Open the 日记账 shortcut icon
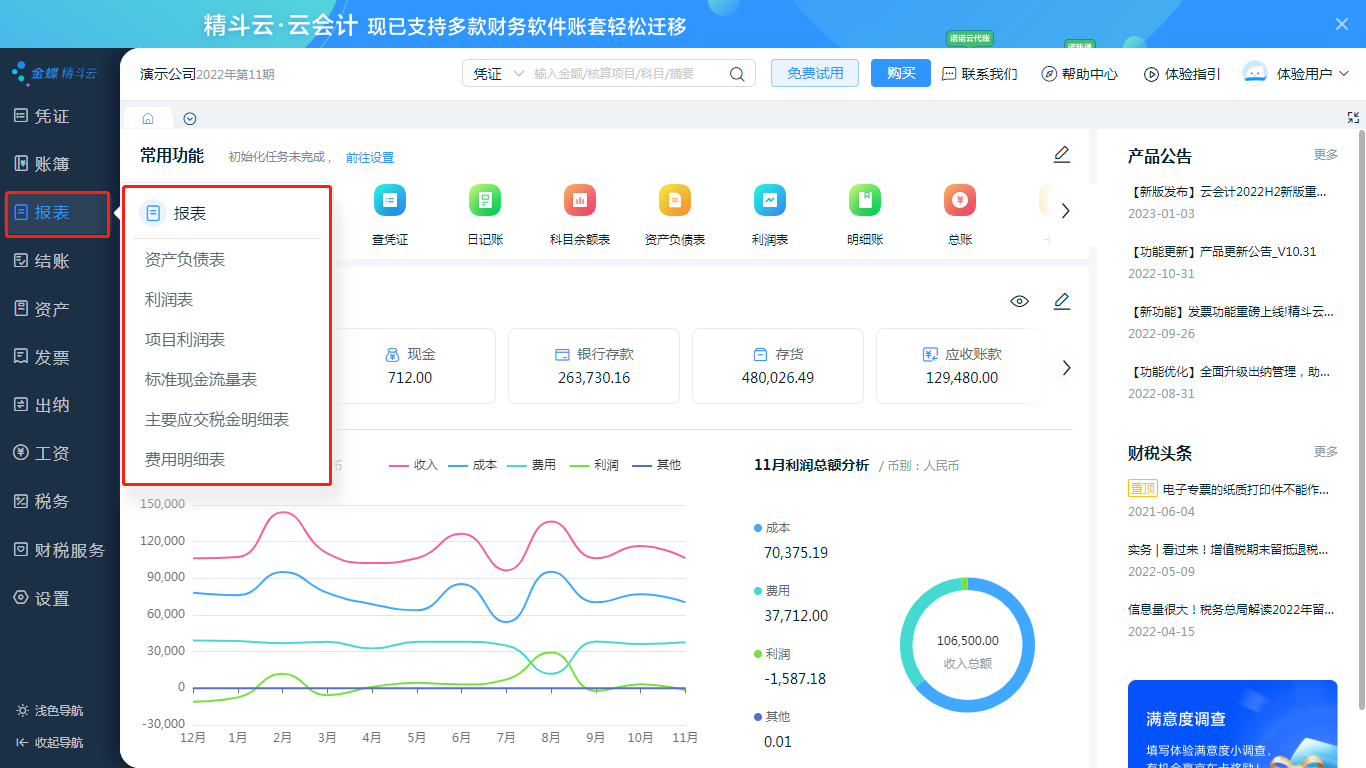Screen dimensions: 1366x768 [485, 201]
